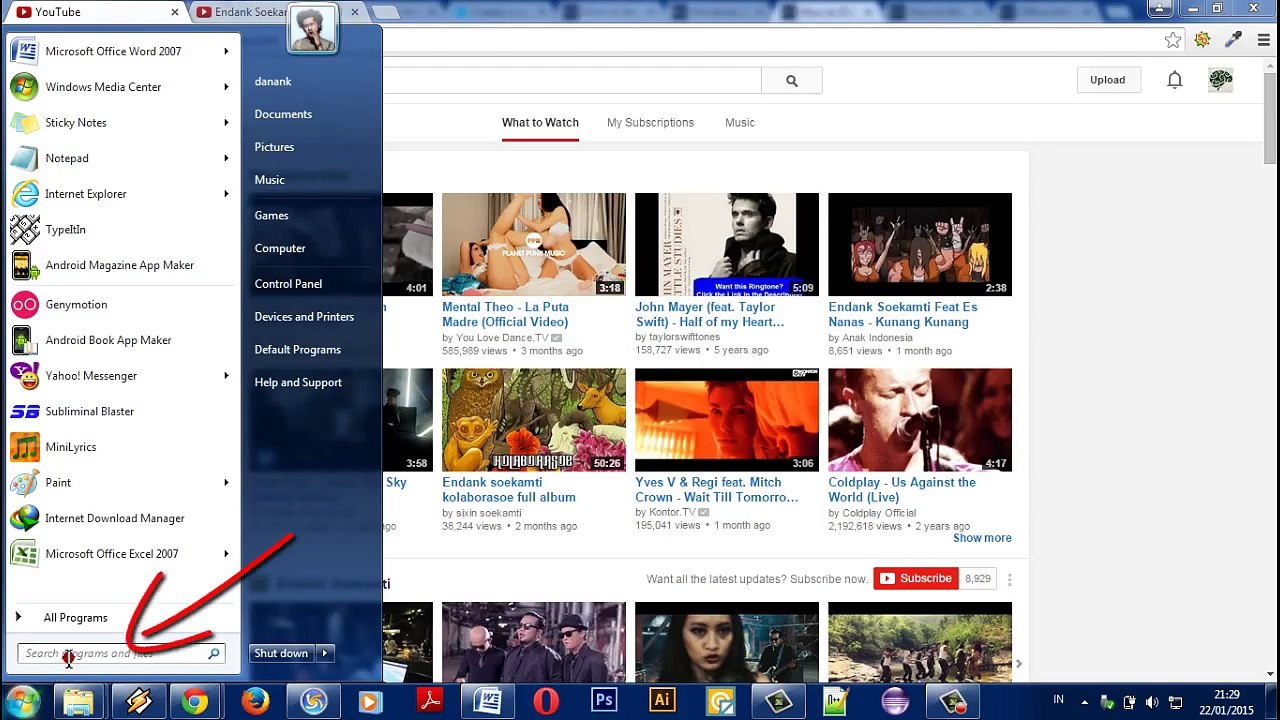Open Help and Support
This screenshot has height=720, width=1280.
pos(298,382)
